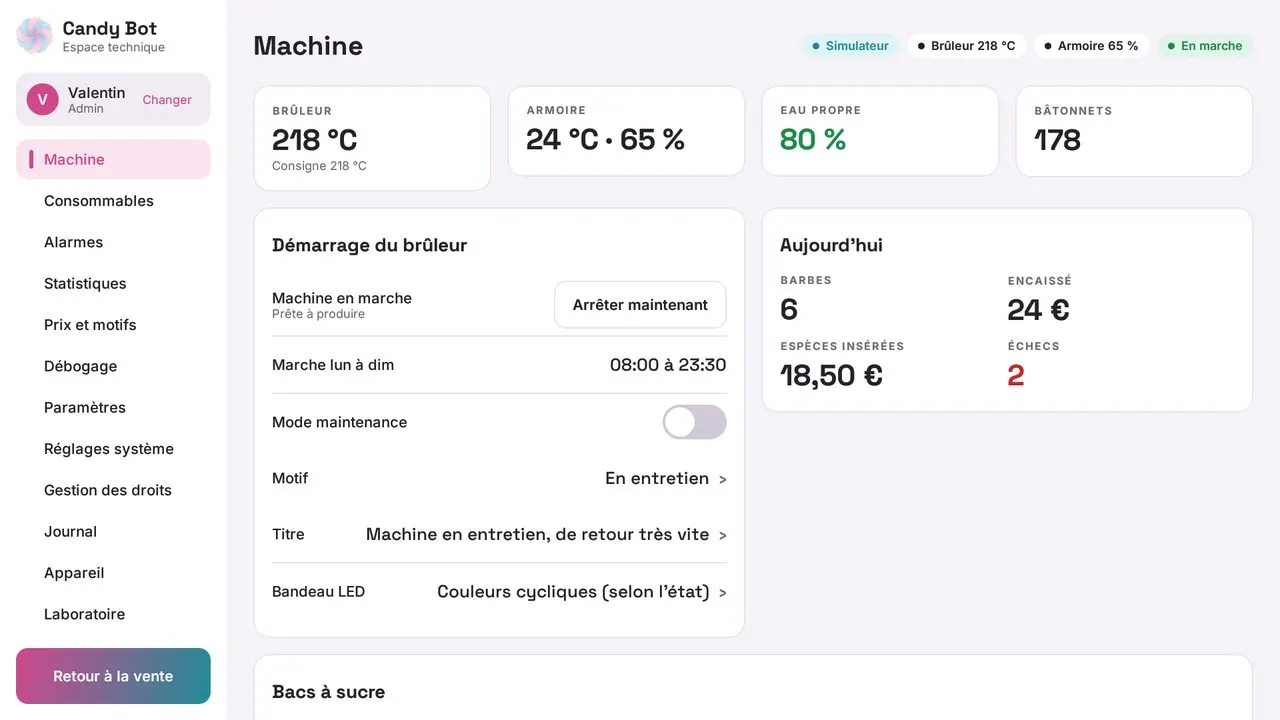Image resolution: width=1280 pixels, height=720 pixels.
Task: Click the Retour à la vente button
Action: (113, 676)
